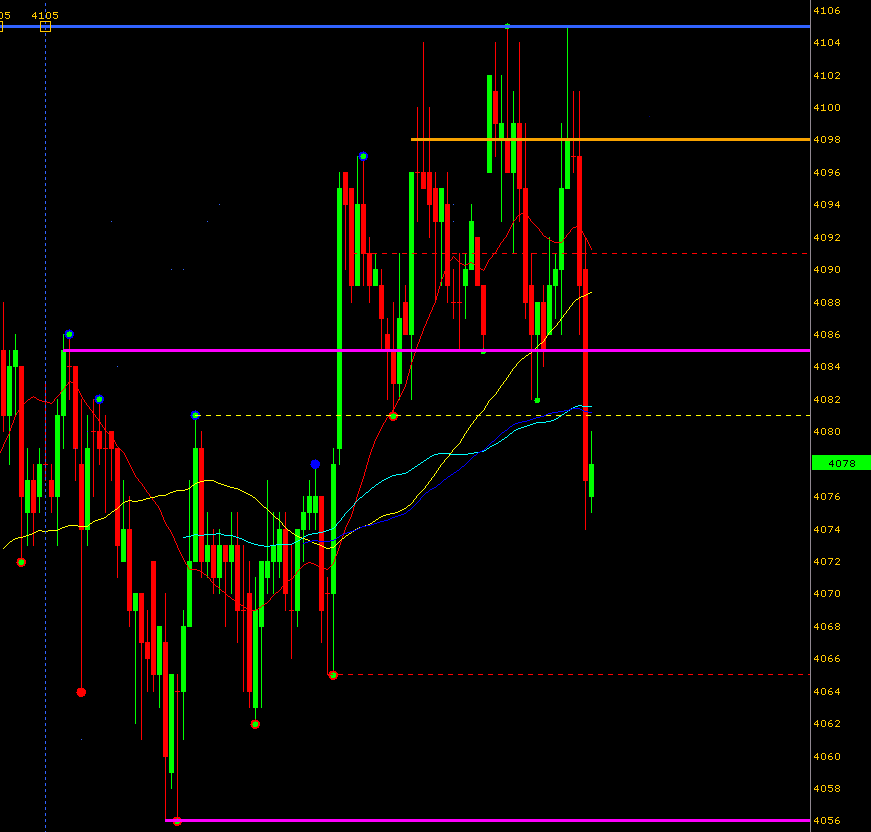Select the orange horizontal line at 4098

pyautogui.click(x=610, y=139)
